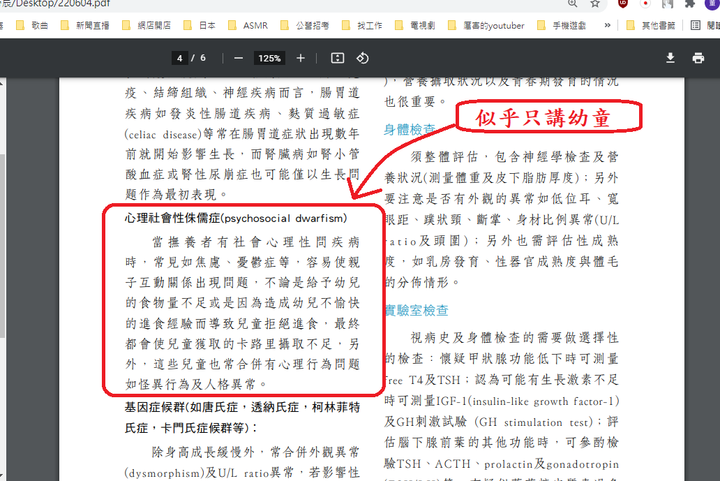Click the blue heading 實驗室檢查
Viewport: 720px width, 481px height.
coord(416,311)
